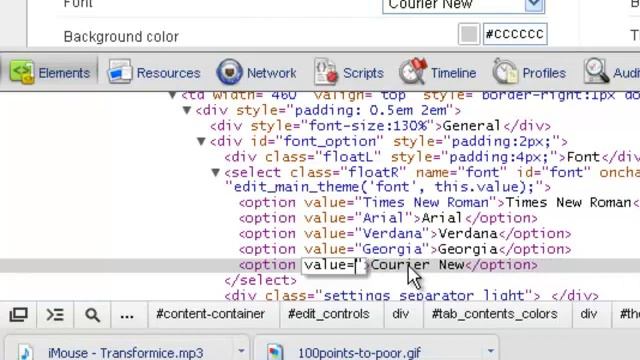This screenshot has height=360, width=640.
Task: Open the mp3 download options arrow
Action: (x=241, y=351)
